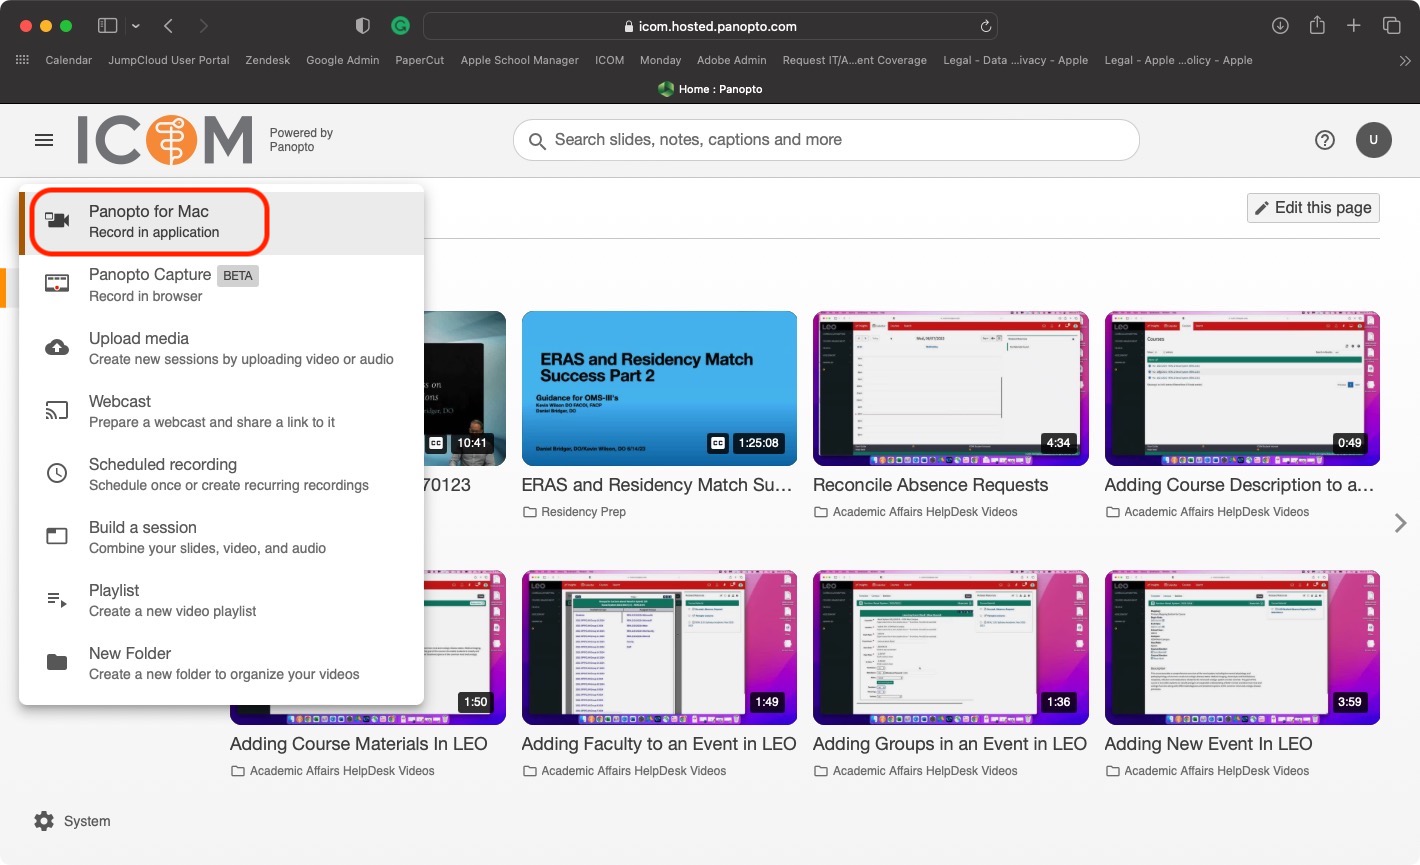This screenshot has width=1420, height=865.
Task: Show Safari tab overview
Action: 1391,26
